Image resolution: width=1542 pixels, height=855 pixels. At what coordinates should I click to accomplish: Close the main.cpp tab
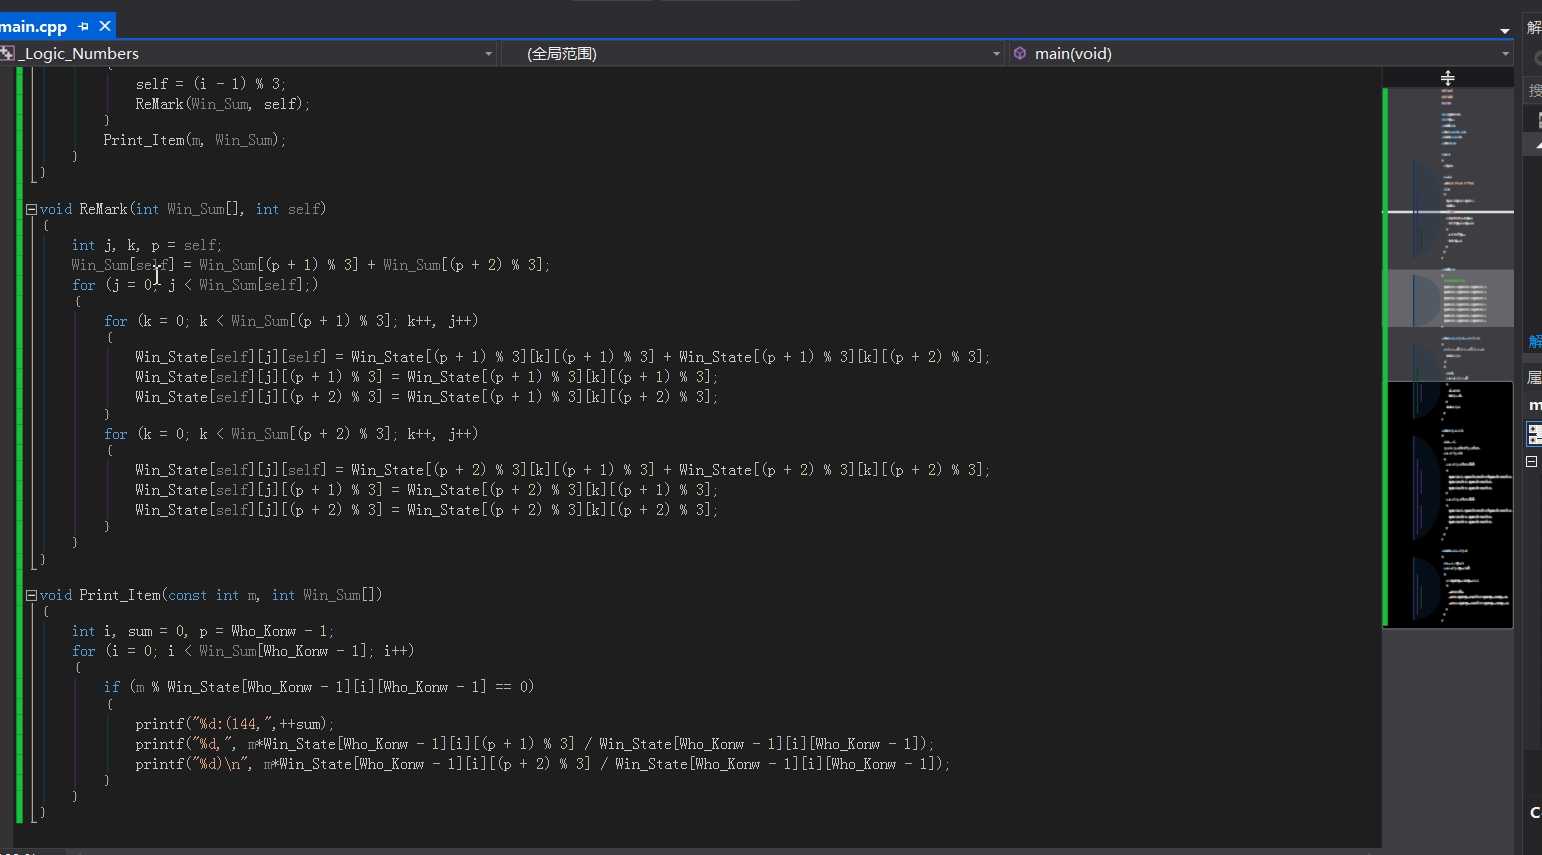point(104,26)
